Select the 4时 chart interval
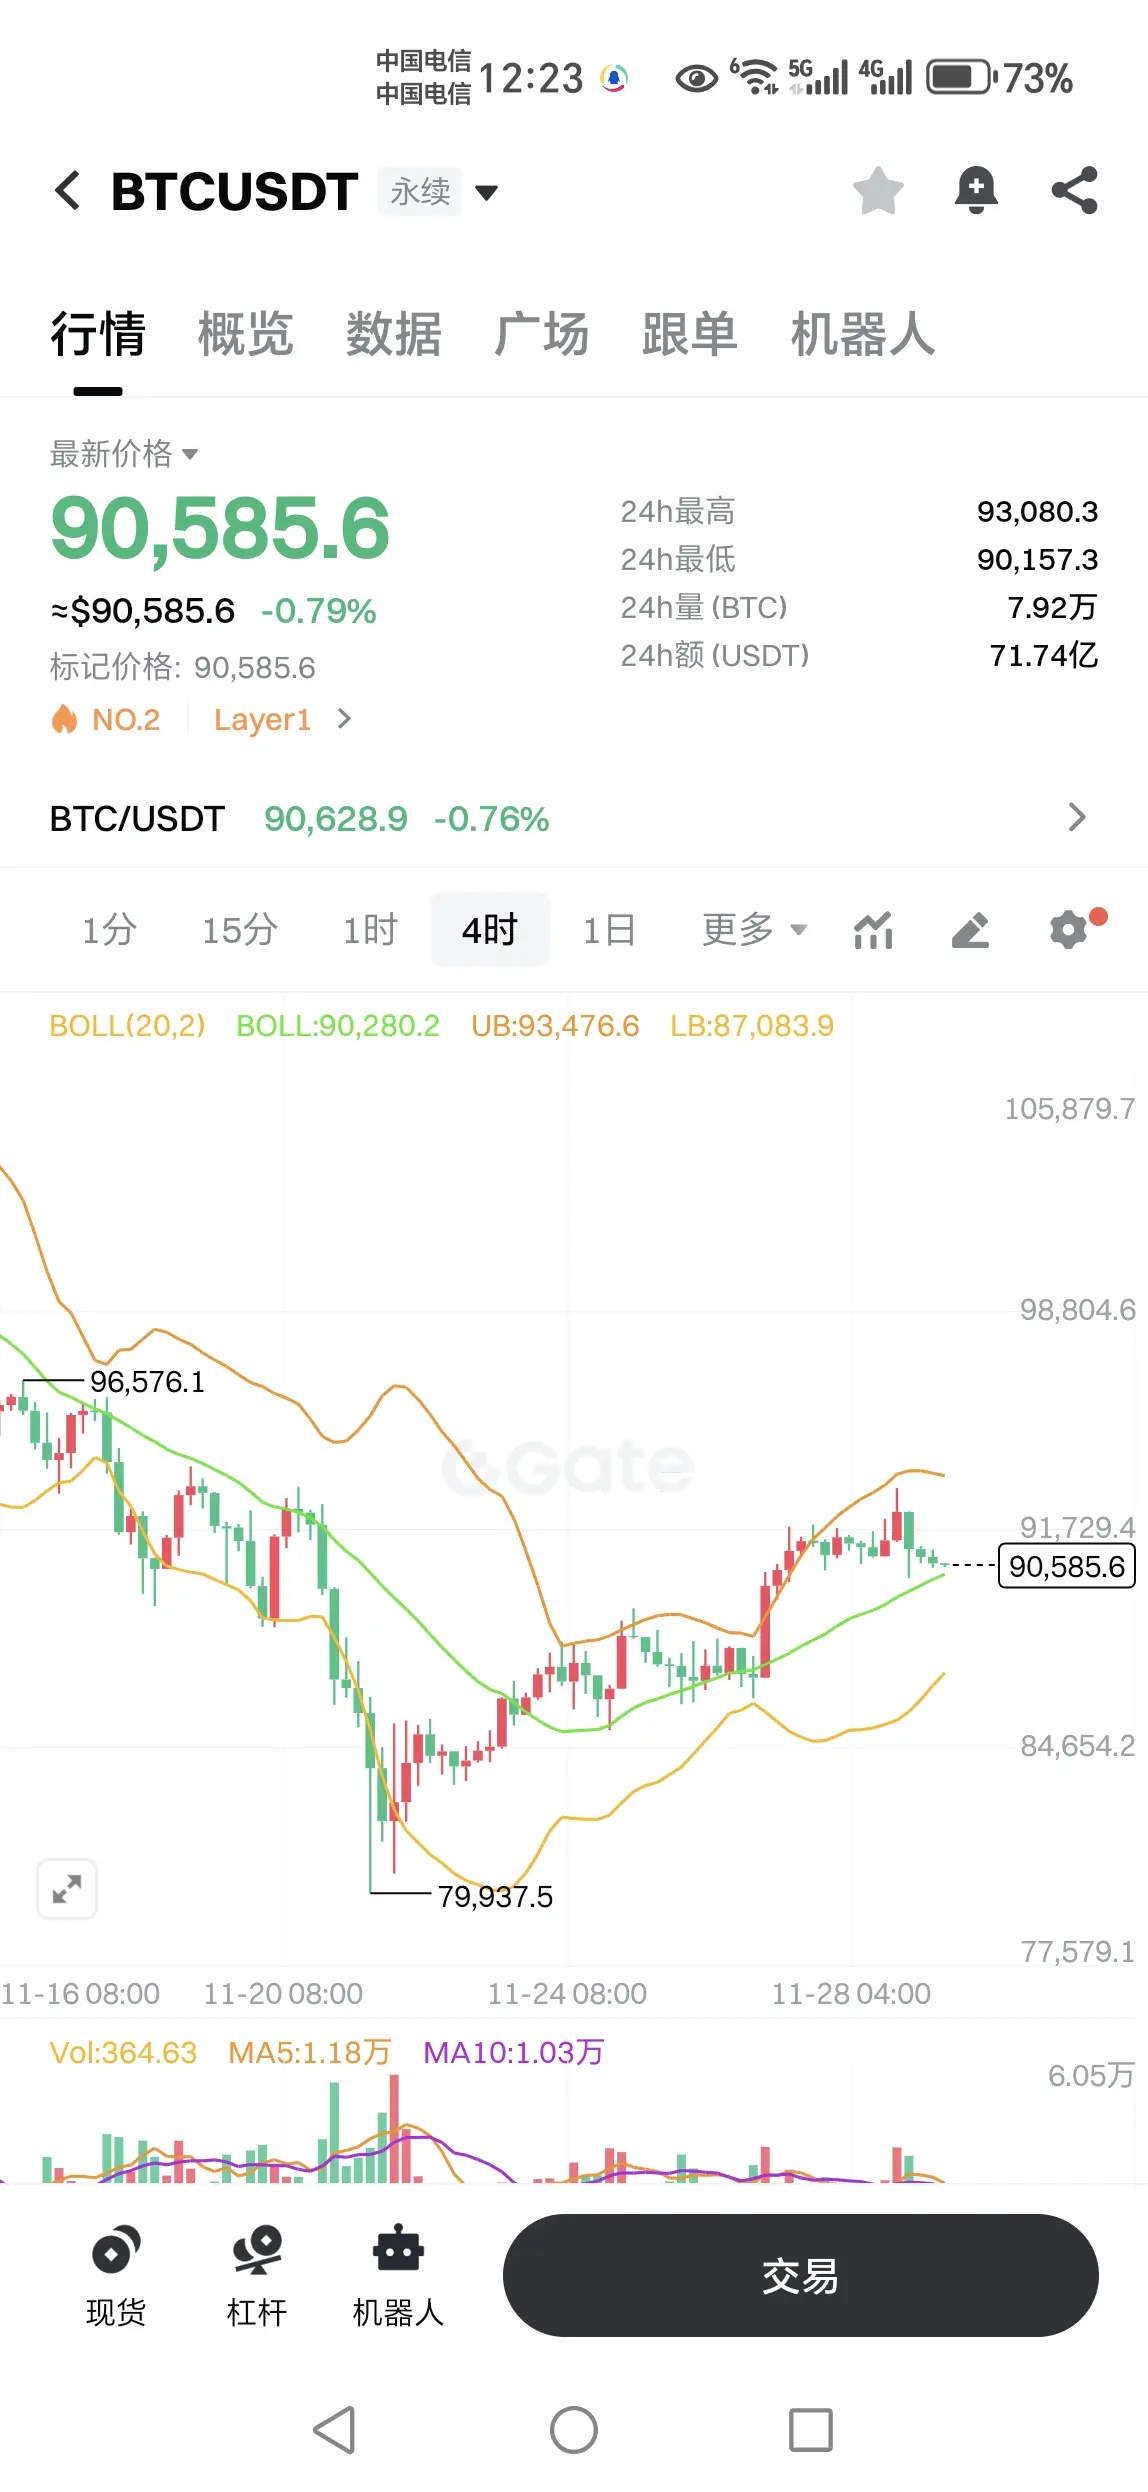Viewport: 1148px width, 2492px height. (x=490, y=930)
